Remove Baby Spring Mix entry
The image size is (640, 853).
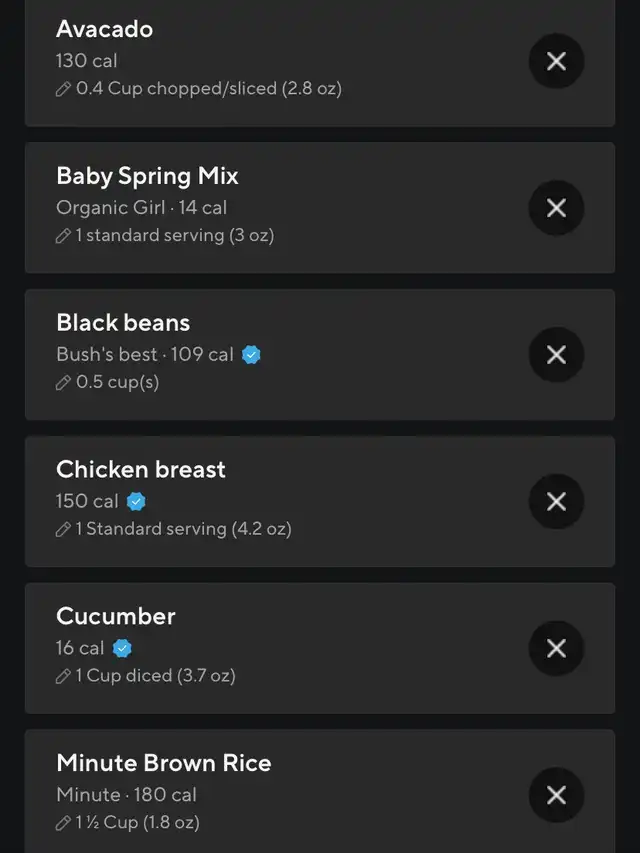556,208
